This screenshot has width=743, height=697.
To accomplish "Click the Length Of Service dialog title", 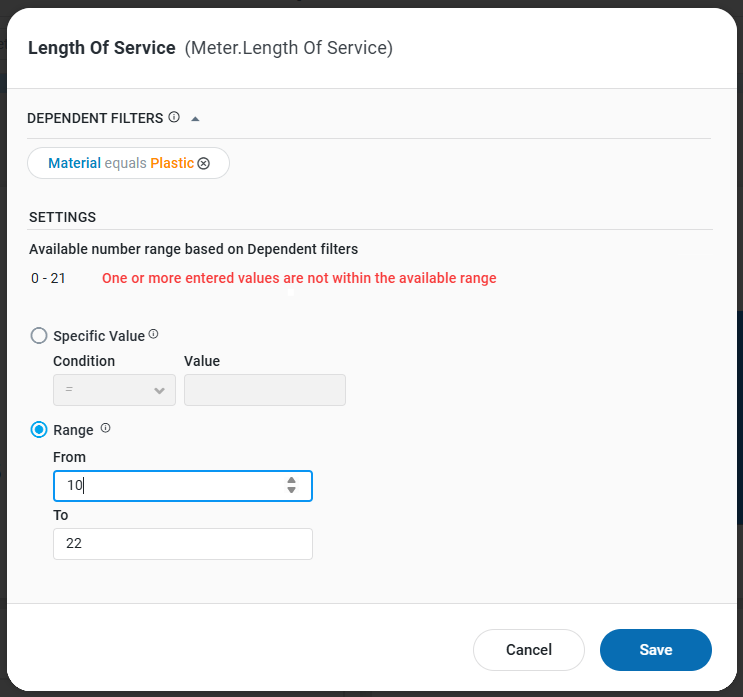I will coord(102,47).
